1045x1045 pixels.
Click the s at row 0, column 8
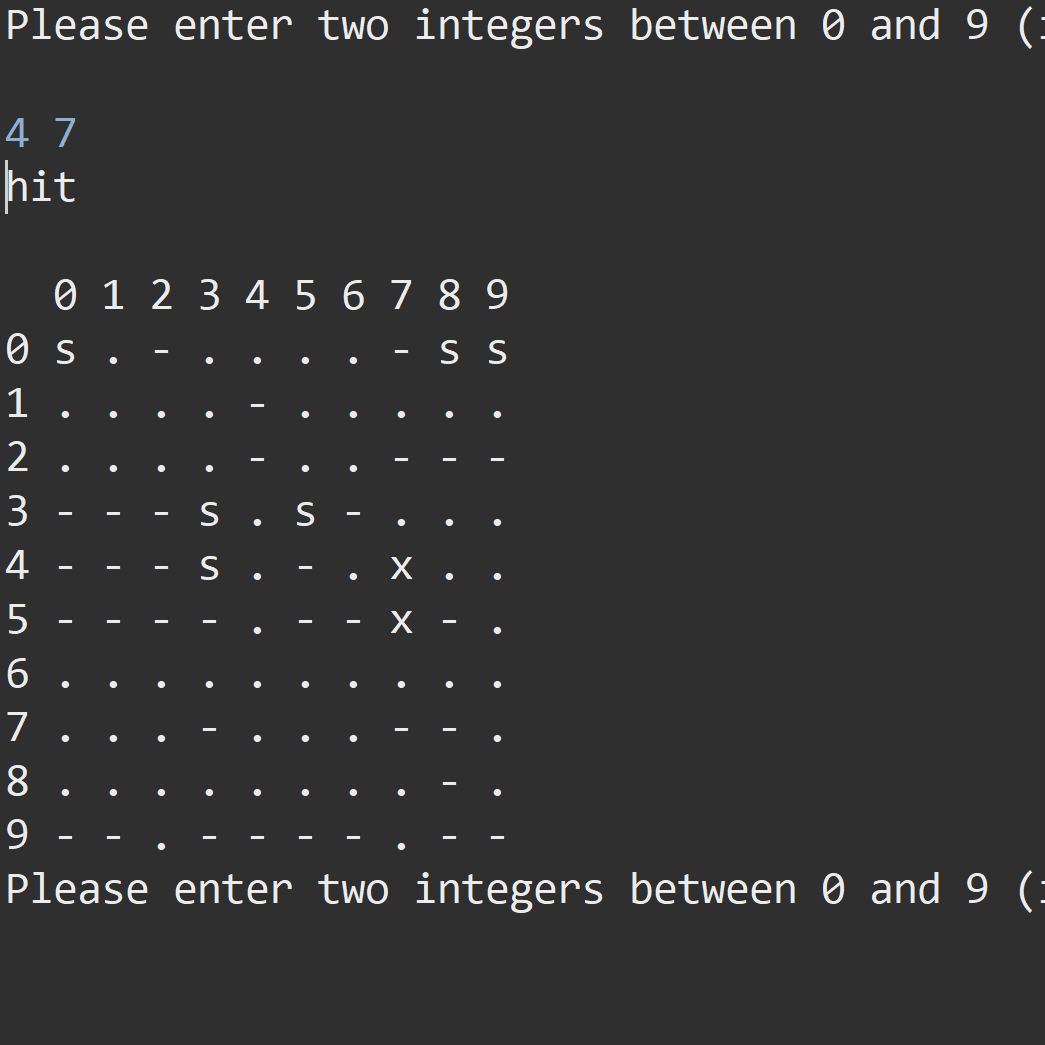[449, 351]
